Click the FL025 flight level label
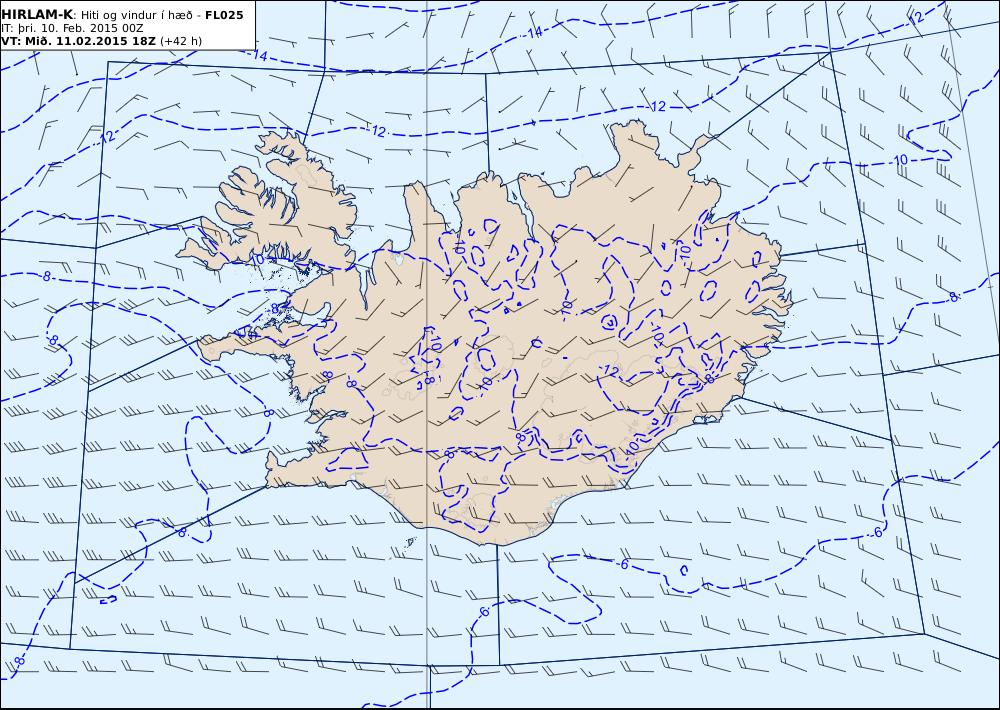Screen dimensions: 1000x710 click(x=224, y=15)
